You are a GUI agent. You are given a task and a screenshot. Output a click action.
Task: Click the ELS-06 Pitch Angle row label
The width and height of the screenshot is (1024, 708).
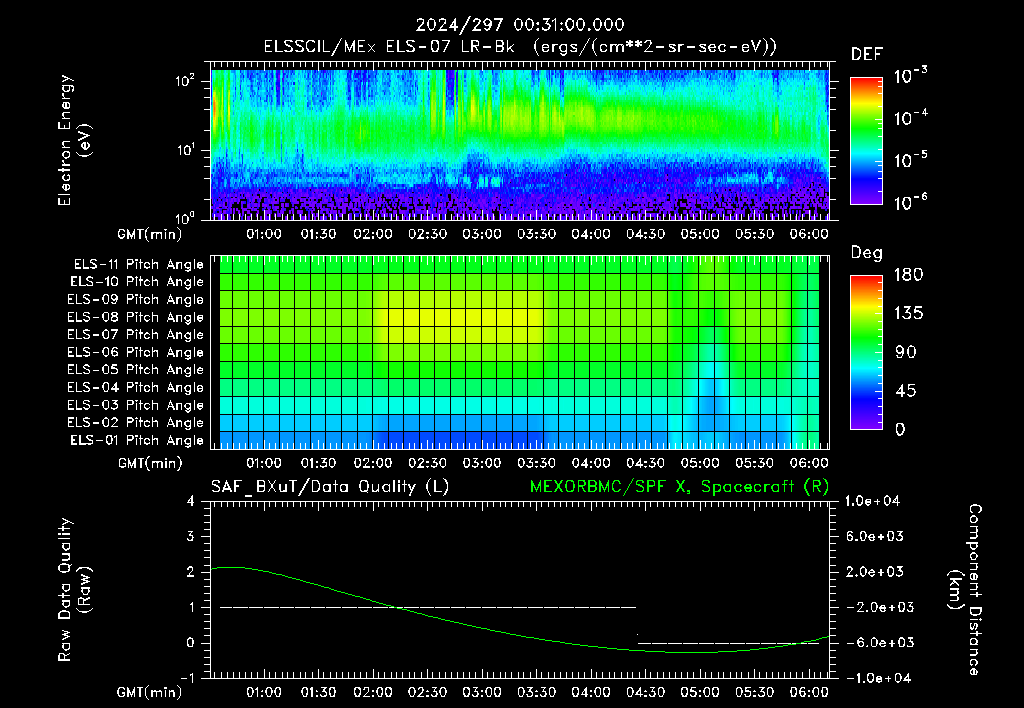click(x=135, y=353)
